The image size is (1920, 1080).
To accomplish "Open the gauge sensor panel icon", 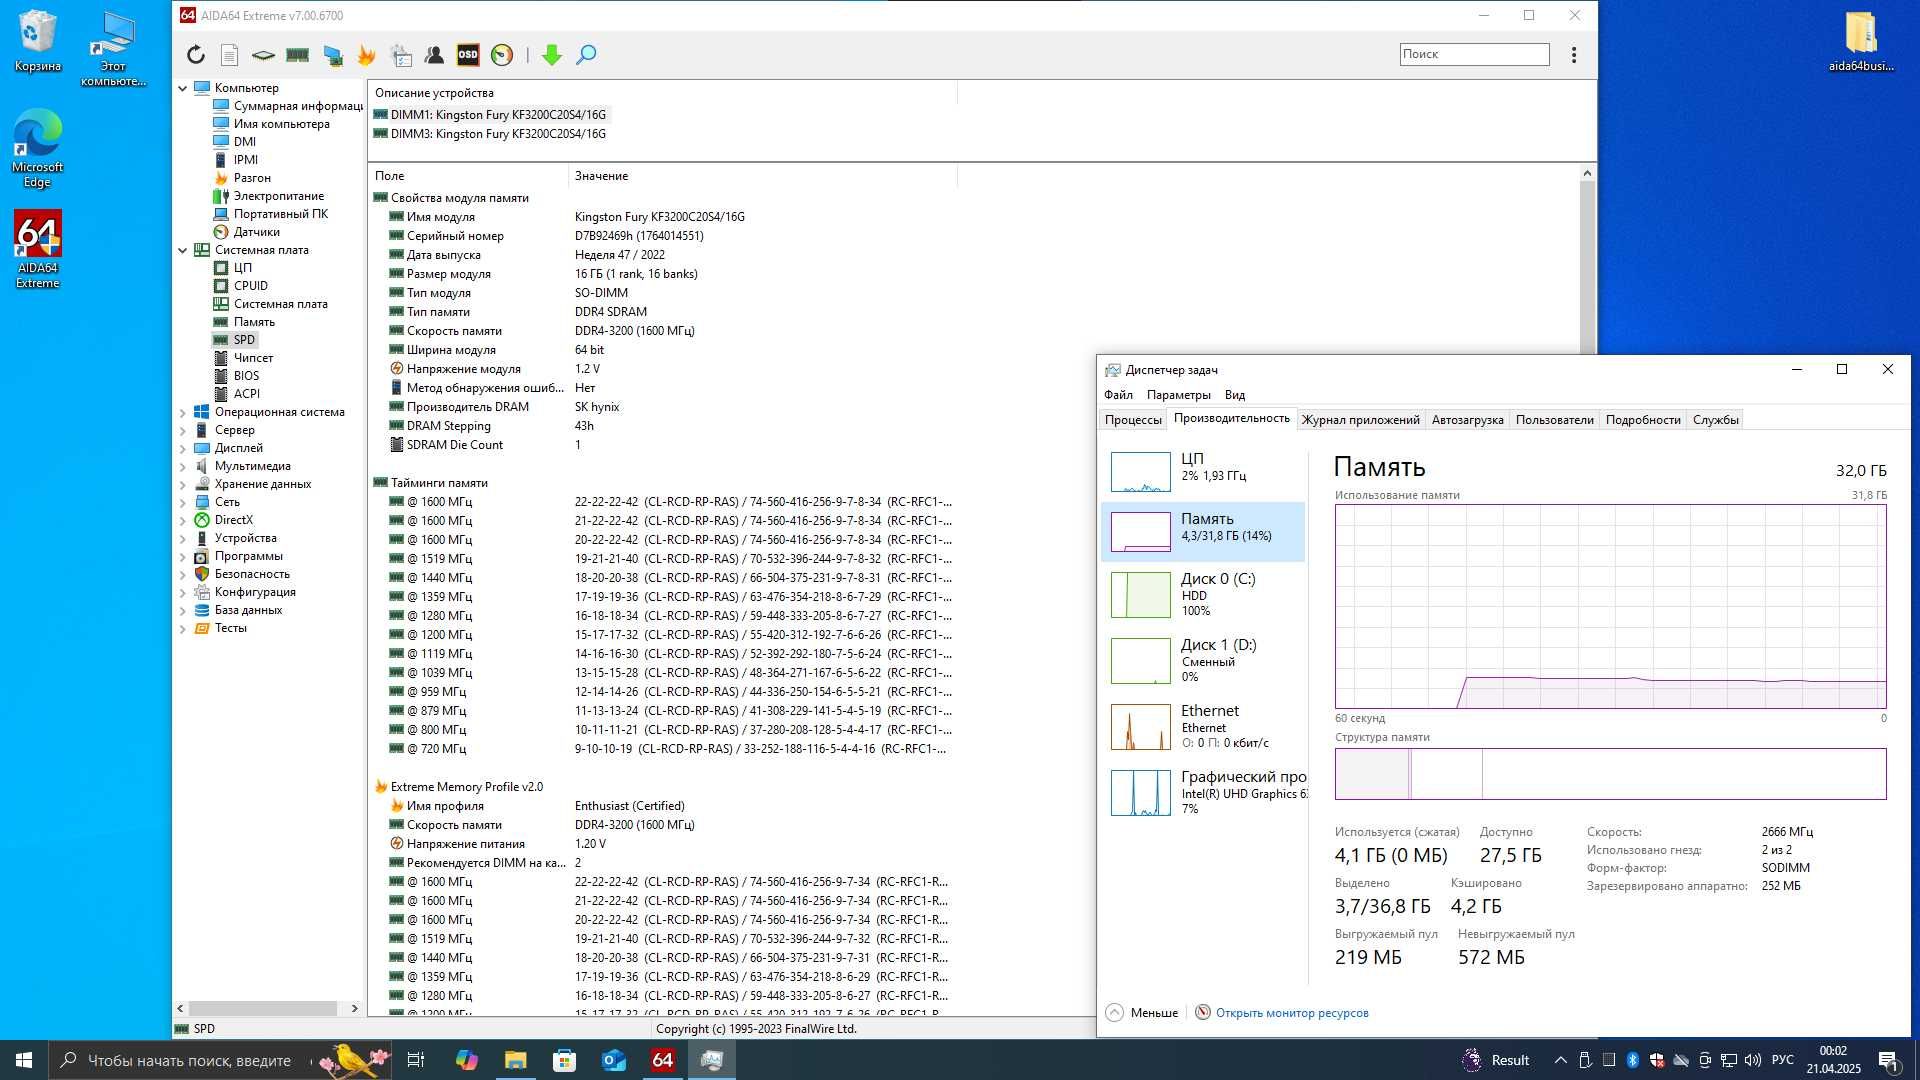I will pyautogui.click(x=502, y=55).
